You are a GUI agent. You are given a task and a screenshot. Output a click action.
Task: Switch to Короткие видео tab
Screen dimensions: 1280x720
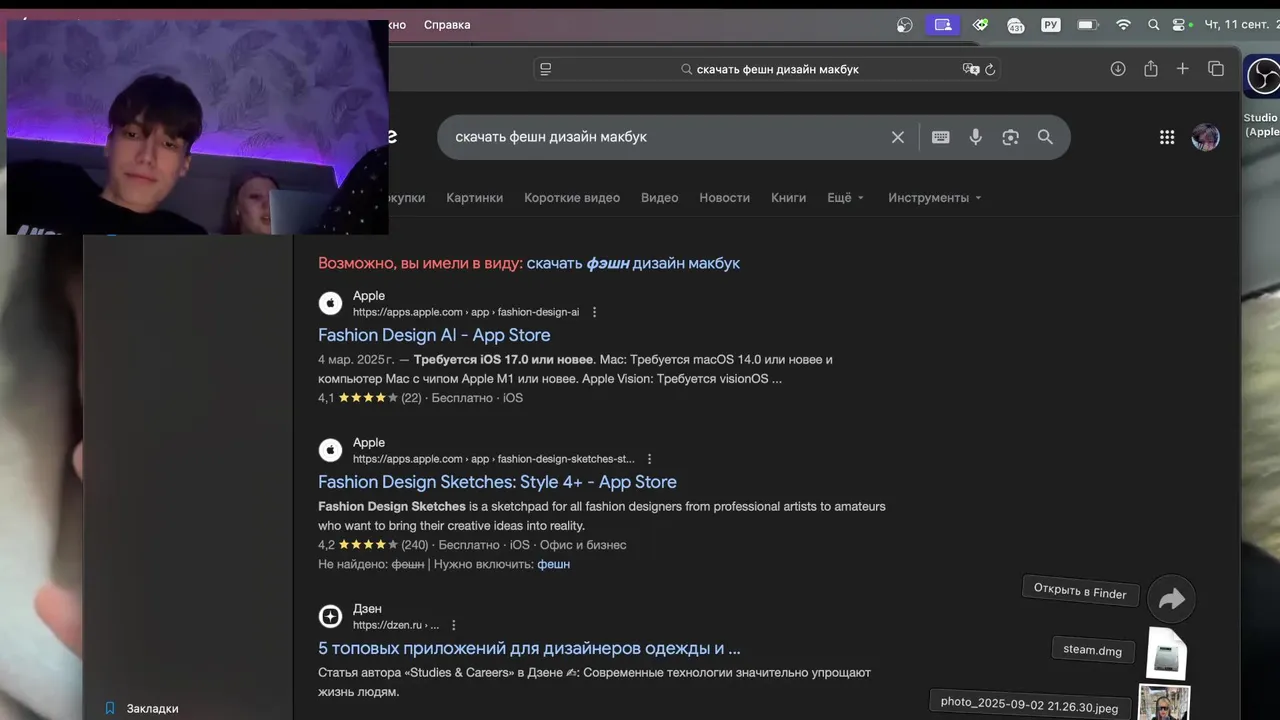pyautogui.click(x=572, y=198)
